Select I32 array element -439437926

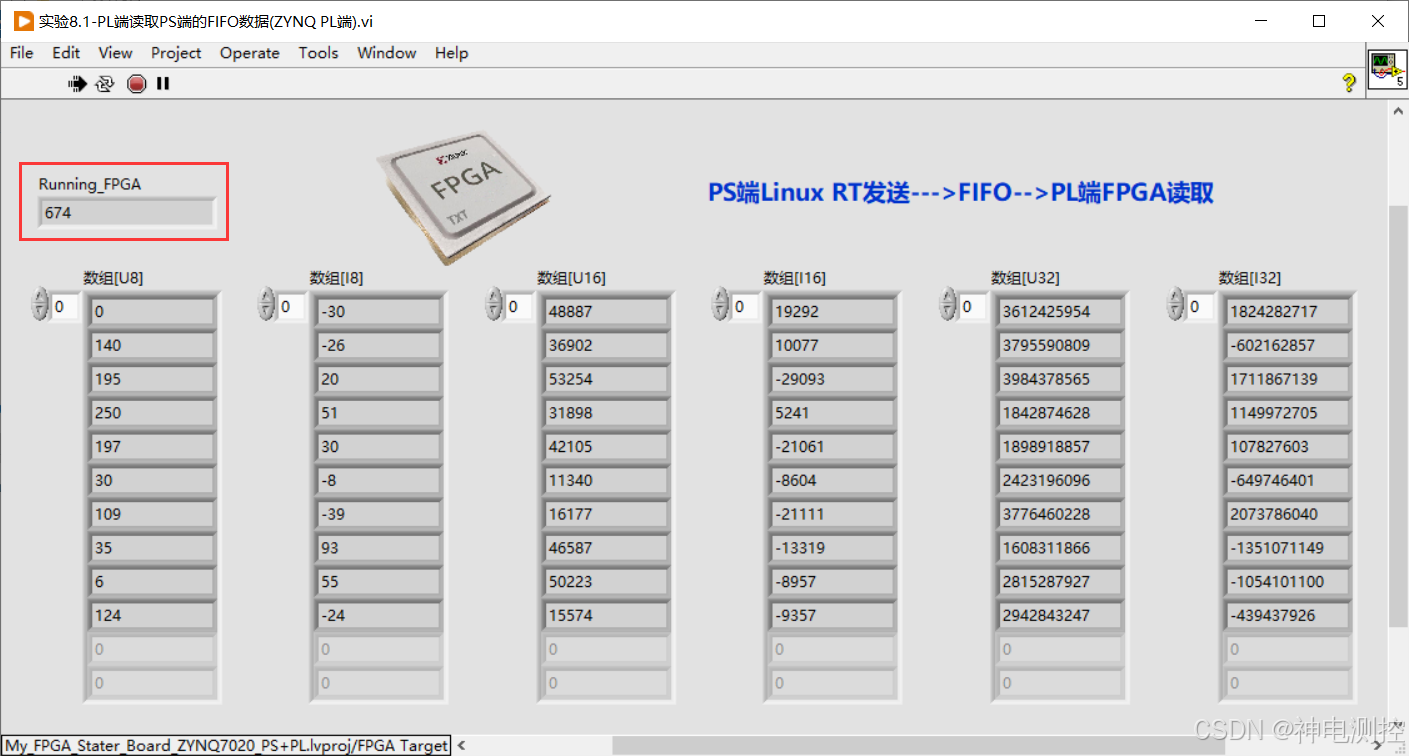click(1288, 615)
